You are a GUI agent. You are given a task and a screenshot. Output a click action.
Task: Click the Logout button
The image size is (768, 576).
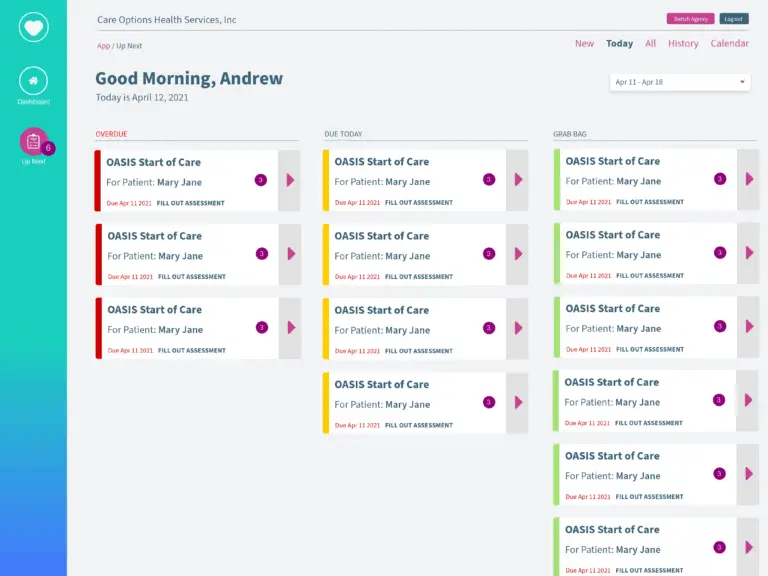733,19
